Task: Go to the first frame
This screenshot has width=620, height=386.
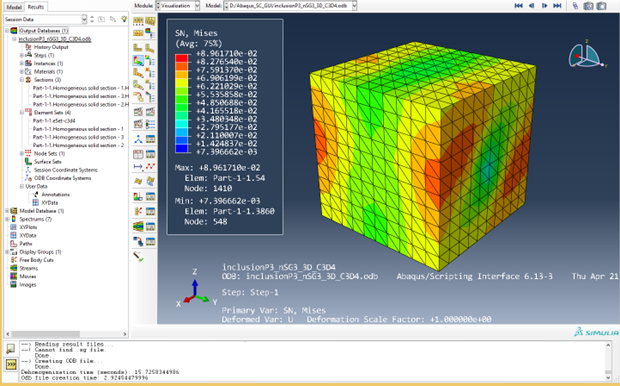Action: coord(518,6)
